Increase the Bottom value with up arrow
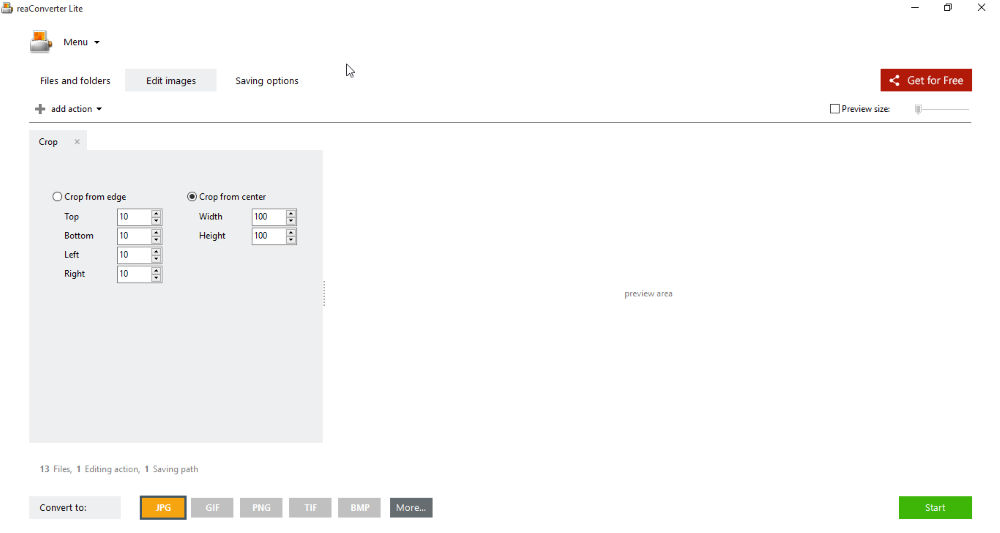1000x533 pixels. [x=156, y=232]
